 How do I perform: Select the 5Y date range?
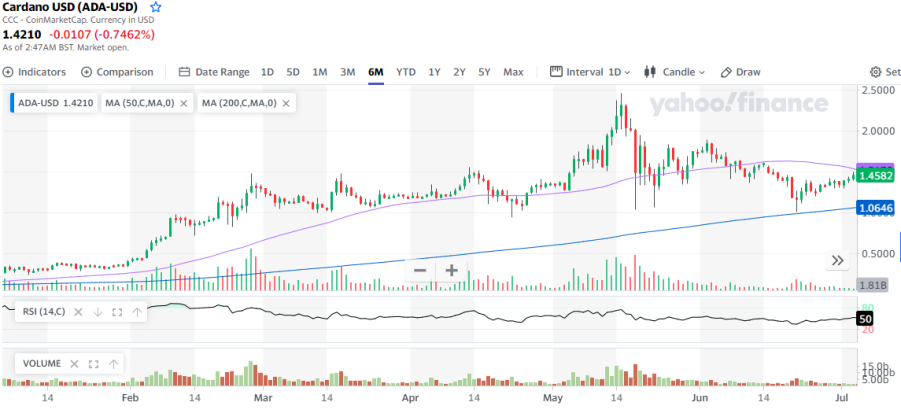pyautogui.click(x=484, y=72)
